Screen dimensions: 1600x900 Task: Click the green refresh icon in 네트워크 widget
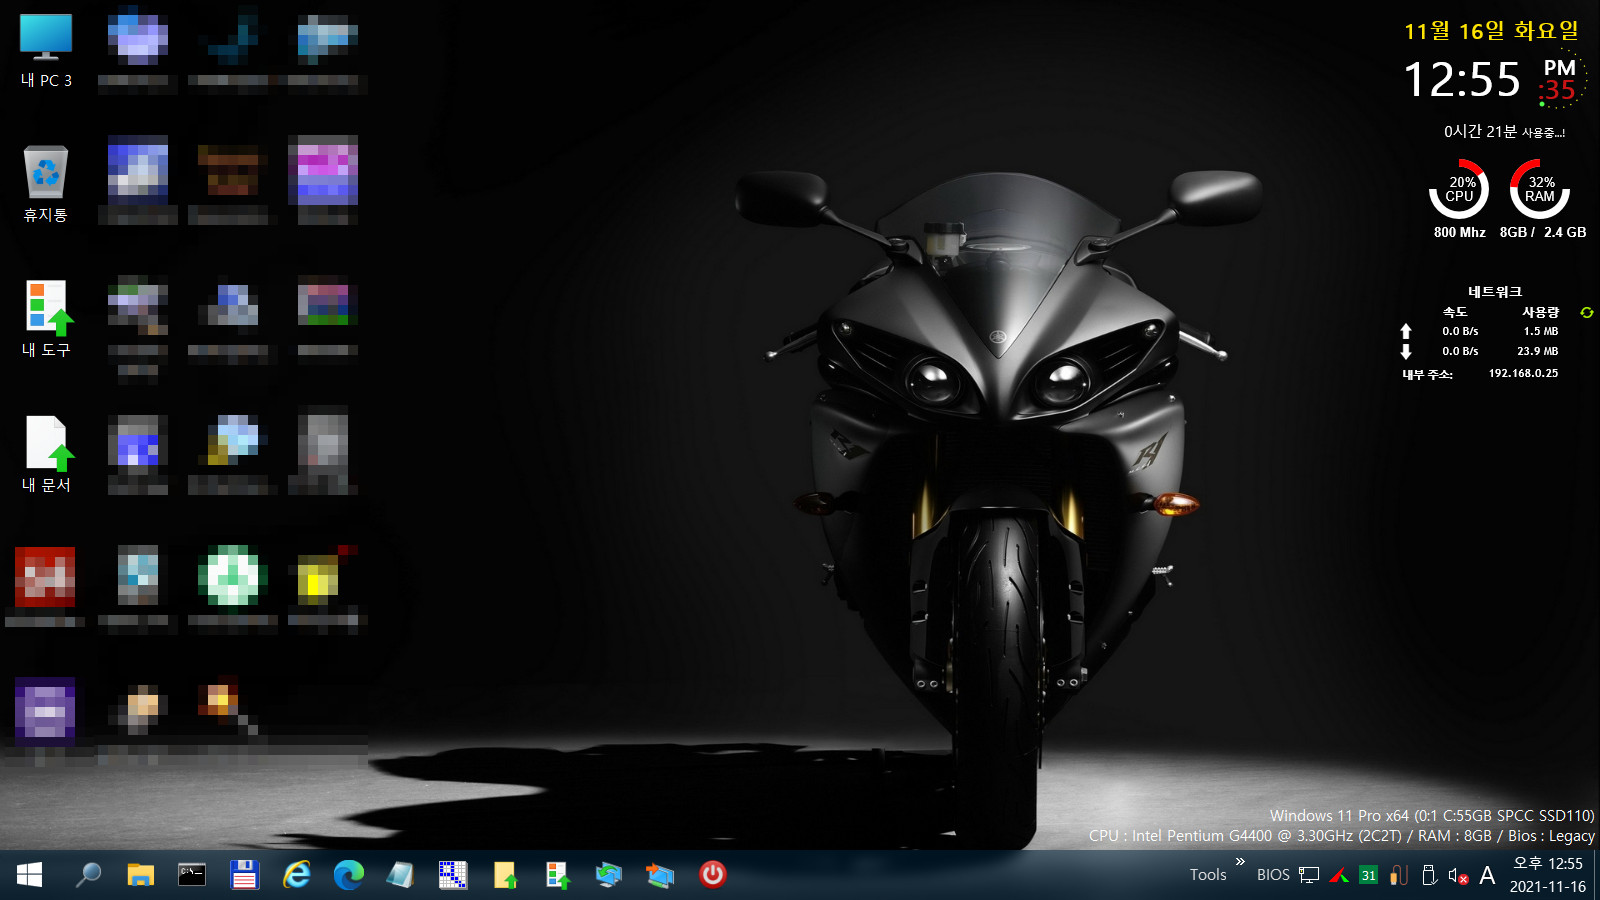1586,313
